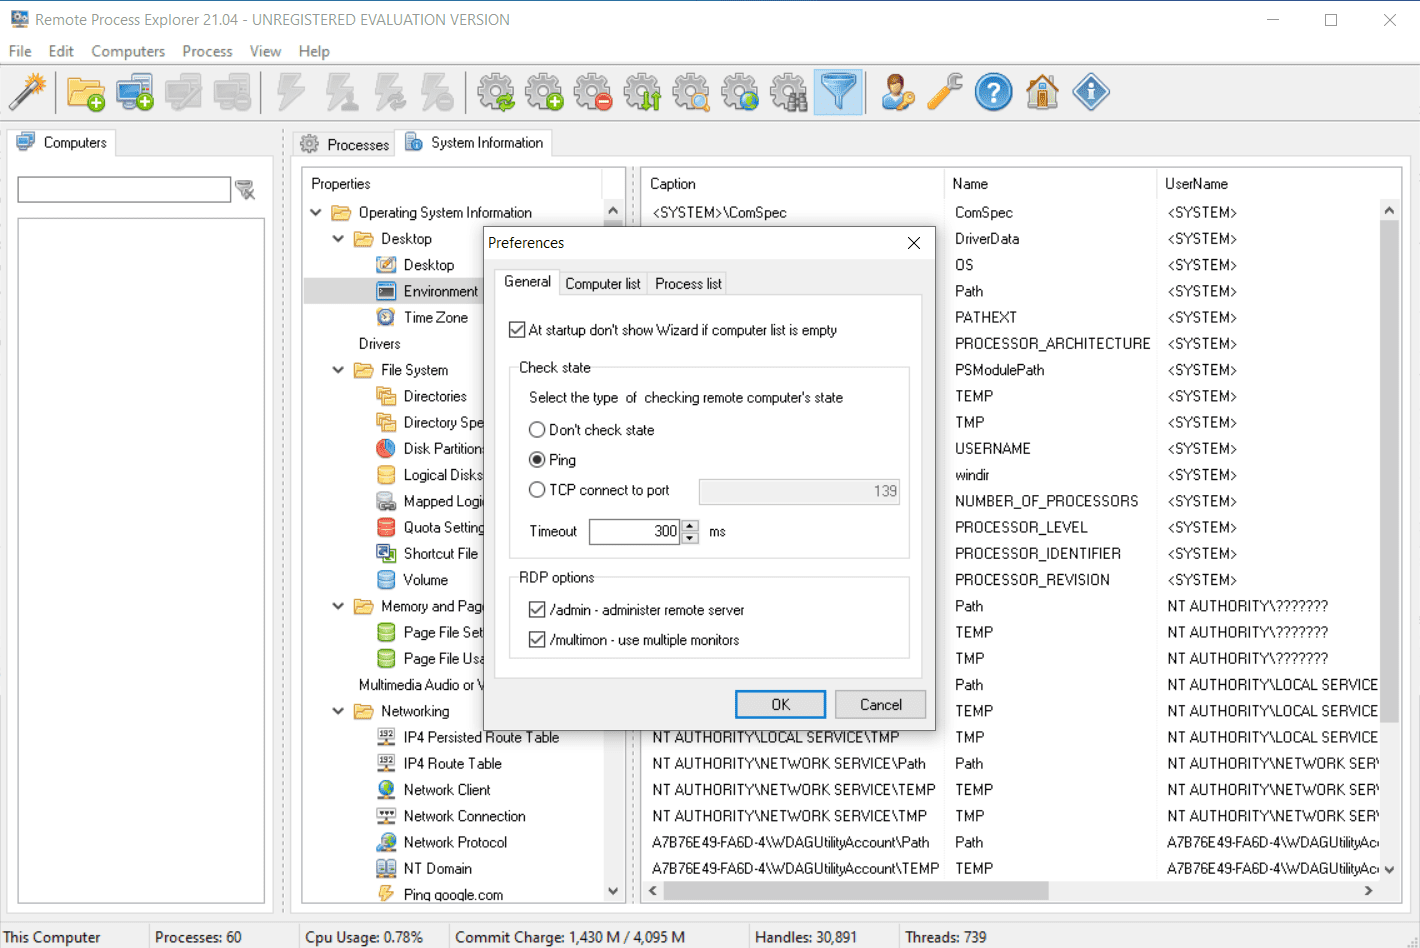Open the Process menu
This screenshot has width=1420, height=948.
(x=207, y=51)
